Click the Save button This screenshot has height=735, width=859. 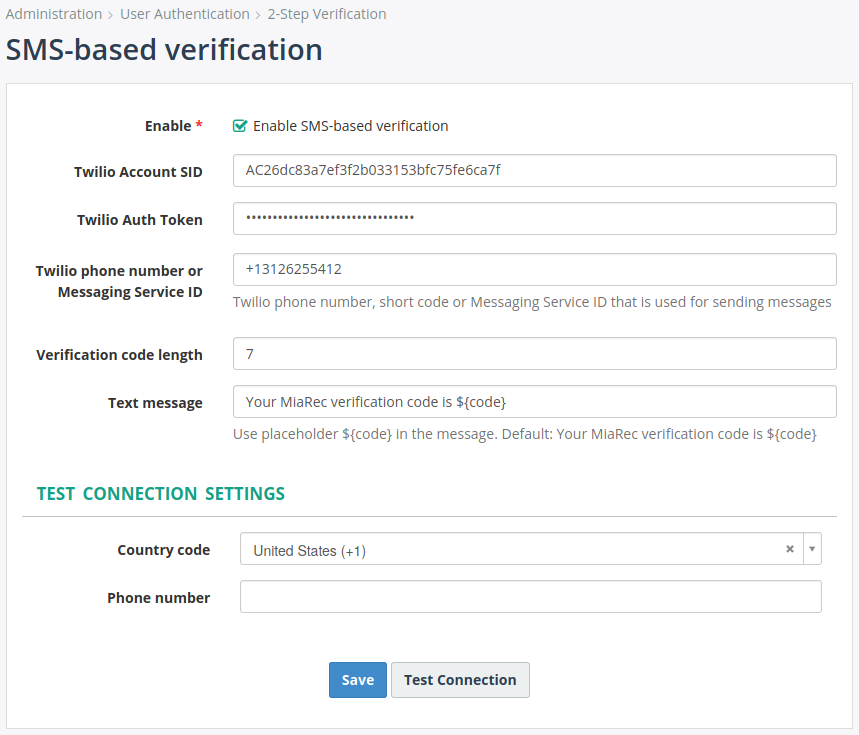(358, 680)
